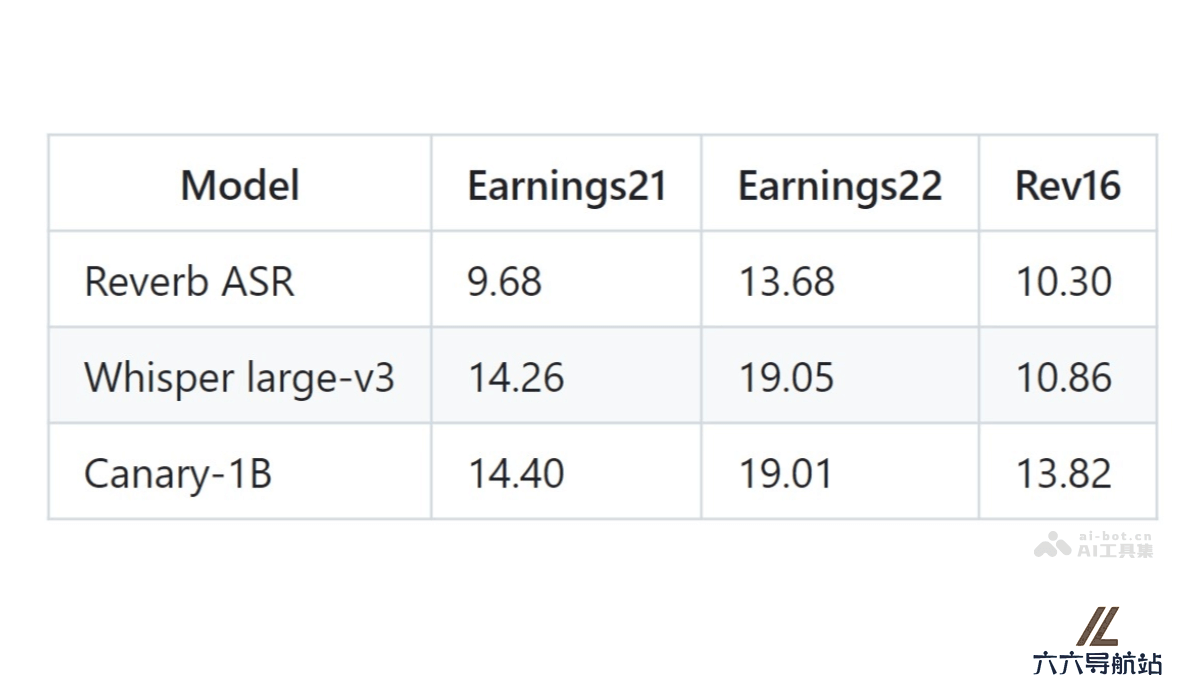
Task: Click the 13.82 cell for Canary-1B
Action: [x=1064, y=473]
